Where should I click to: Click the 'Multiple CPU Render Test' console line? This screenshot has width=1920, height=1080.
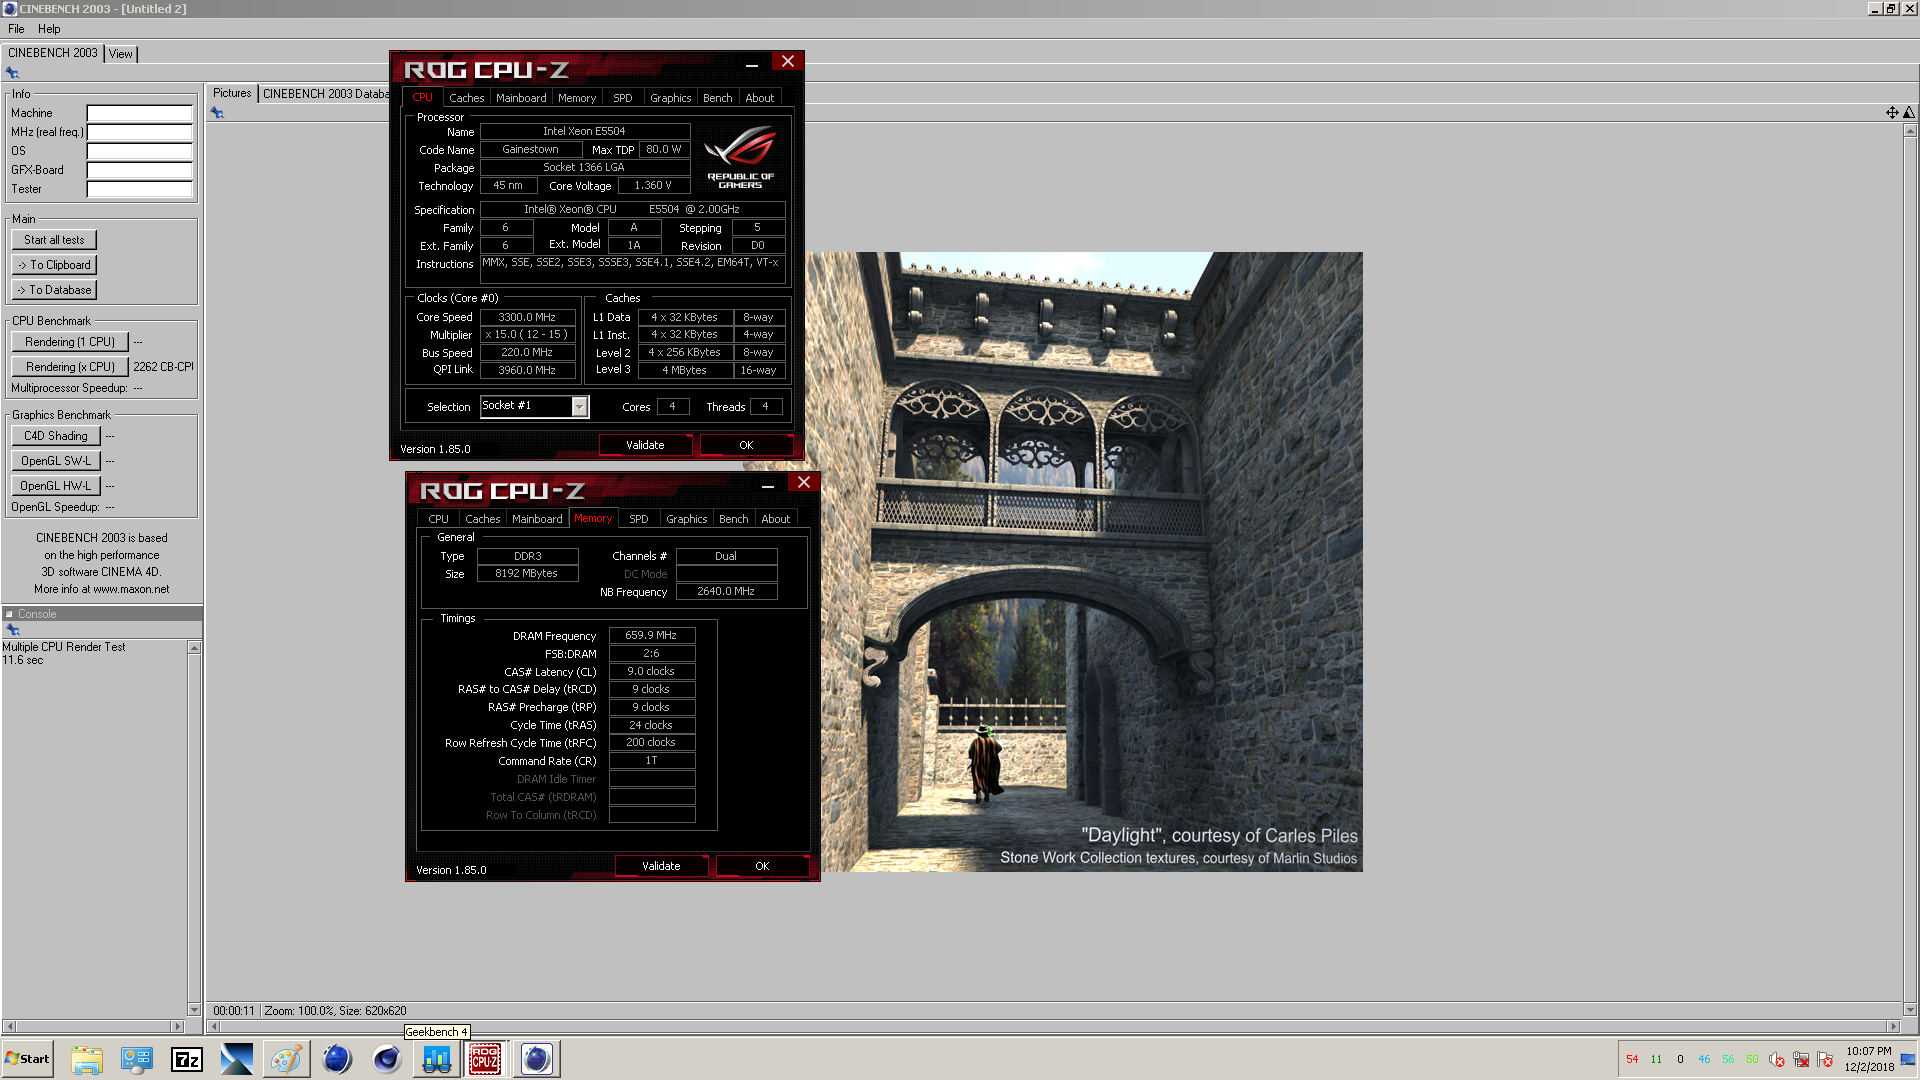pos(64,647)
